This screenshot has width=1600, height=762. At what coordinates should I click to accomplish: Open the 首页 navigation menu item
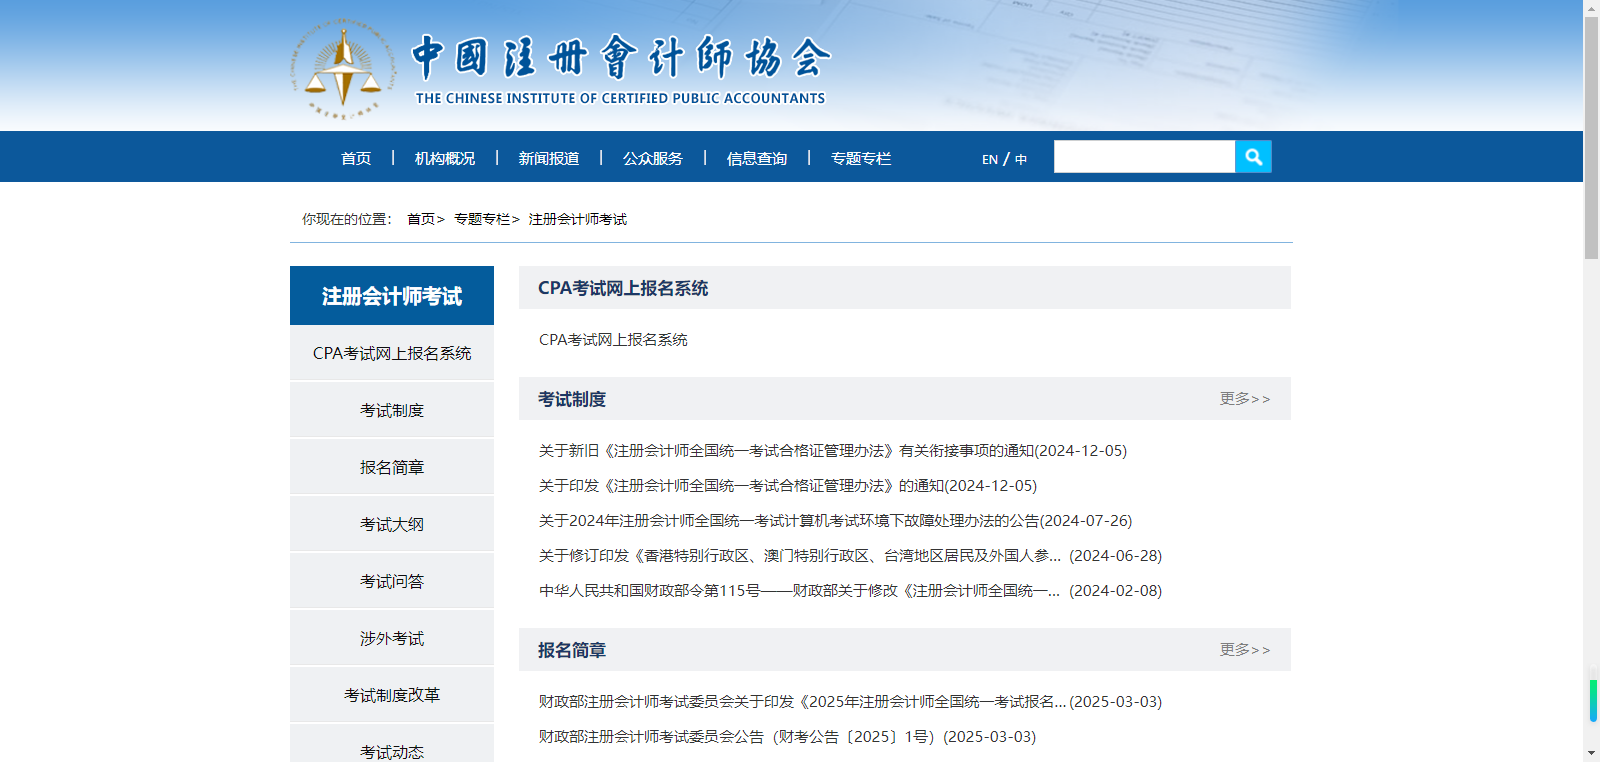[x=356, y=158]
